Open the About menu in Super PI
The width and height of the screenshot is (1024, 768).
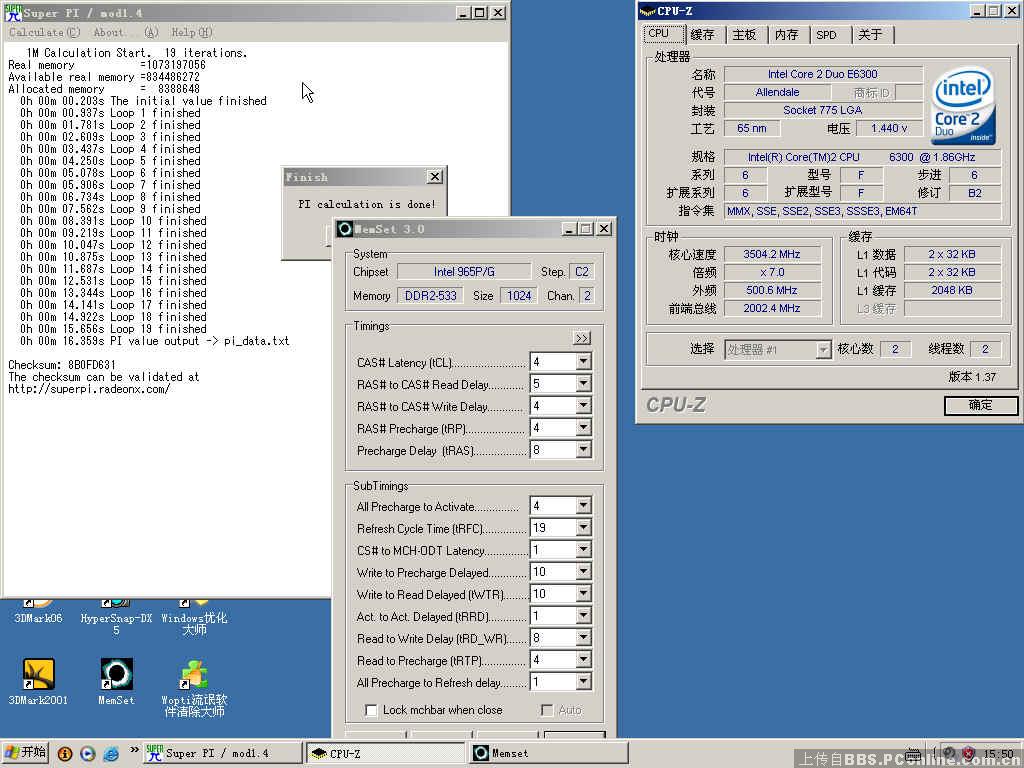pyautogui.click(x=125, y=32)
